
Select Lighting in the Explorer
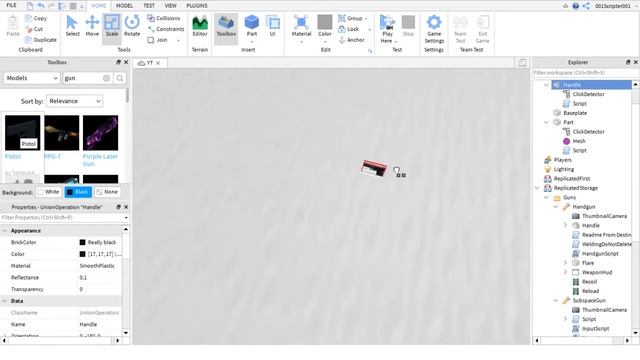[x=564, y=169]
